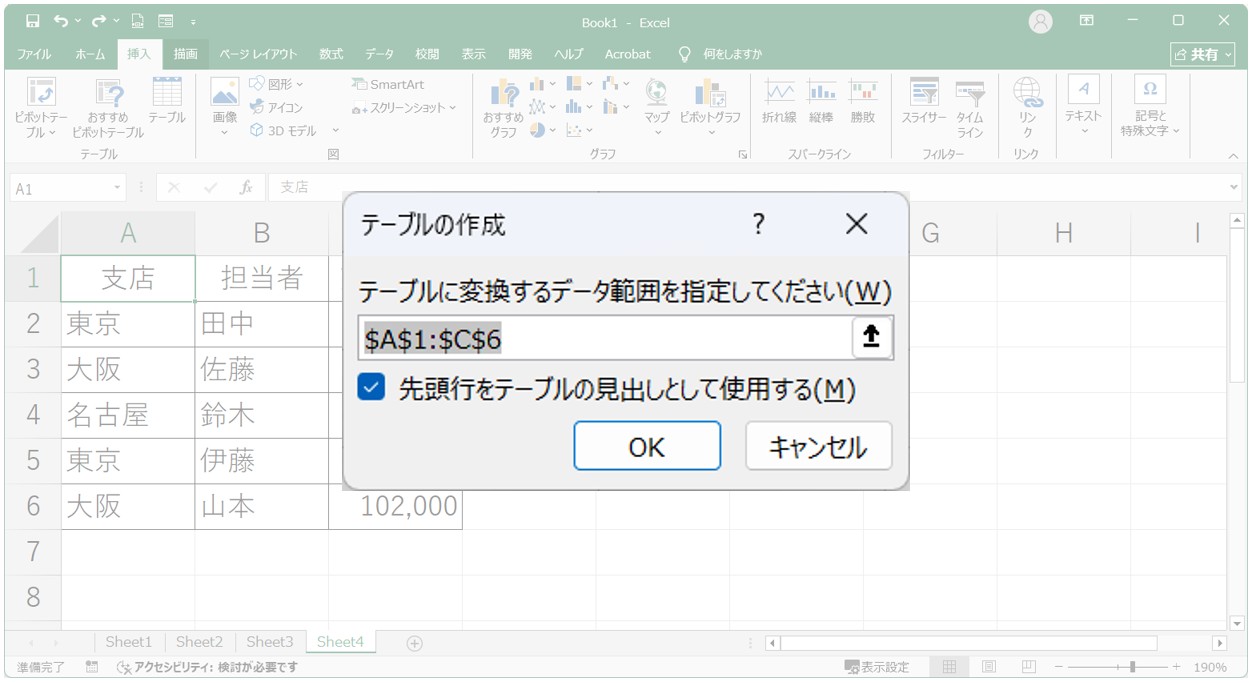Switch to the Sheet2 worksheet tab
This screenshot has width=1253, height=683.
199,642
